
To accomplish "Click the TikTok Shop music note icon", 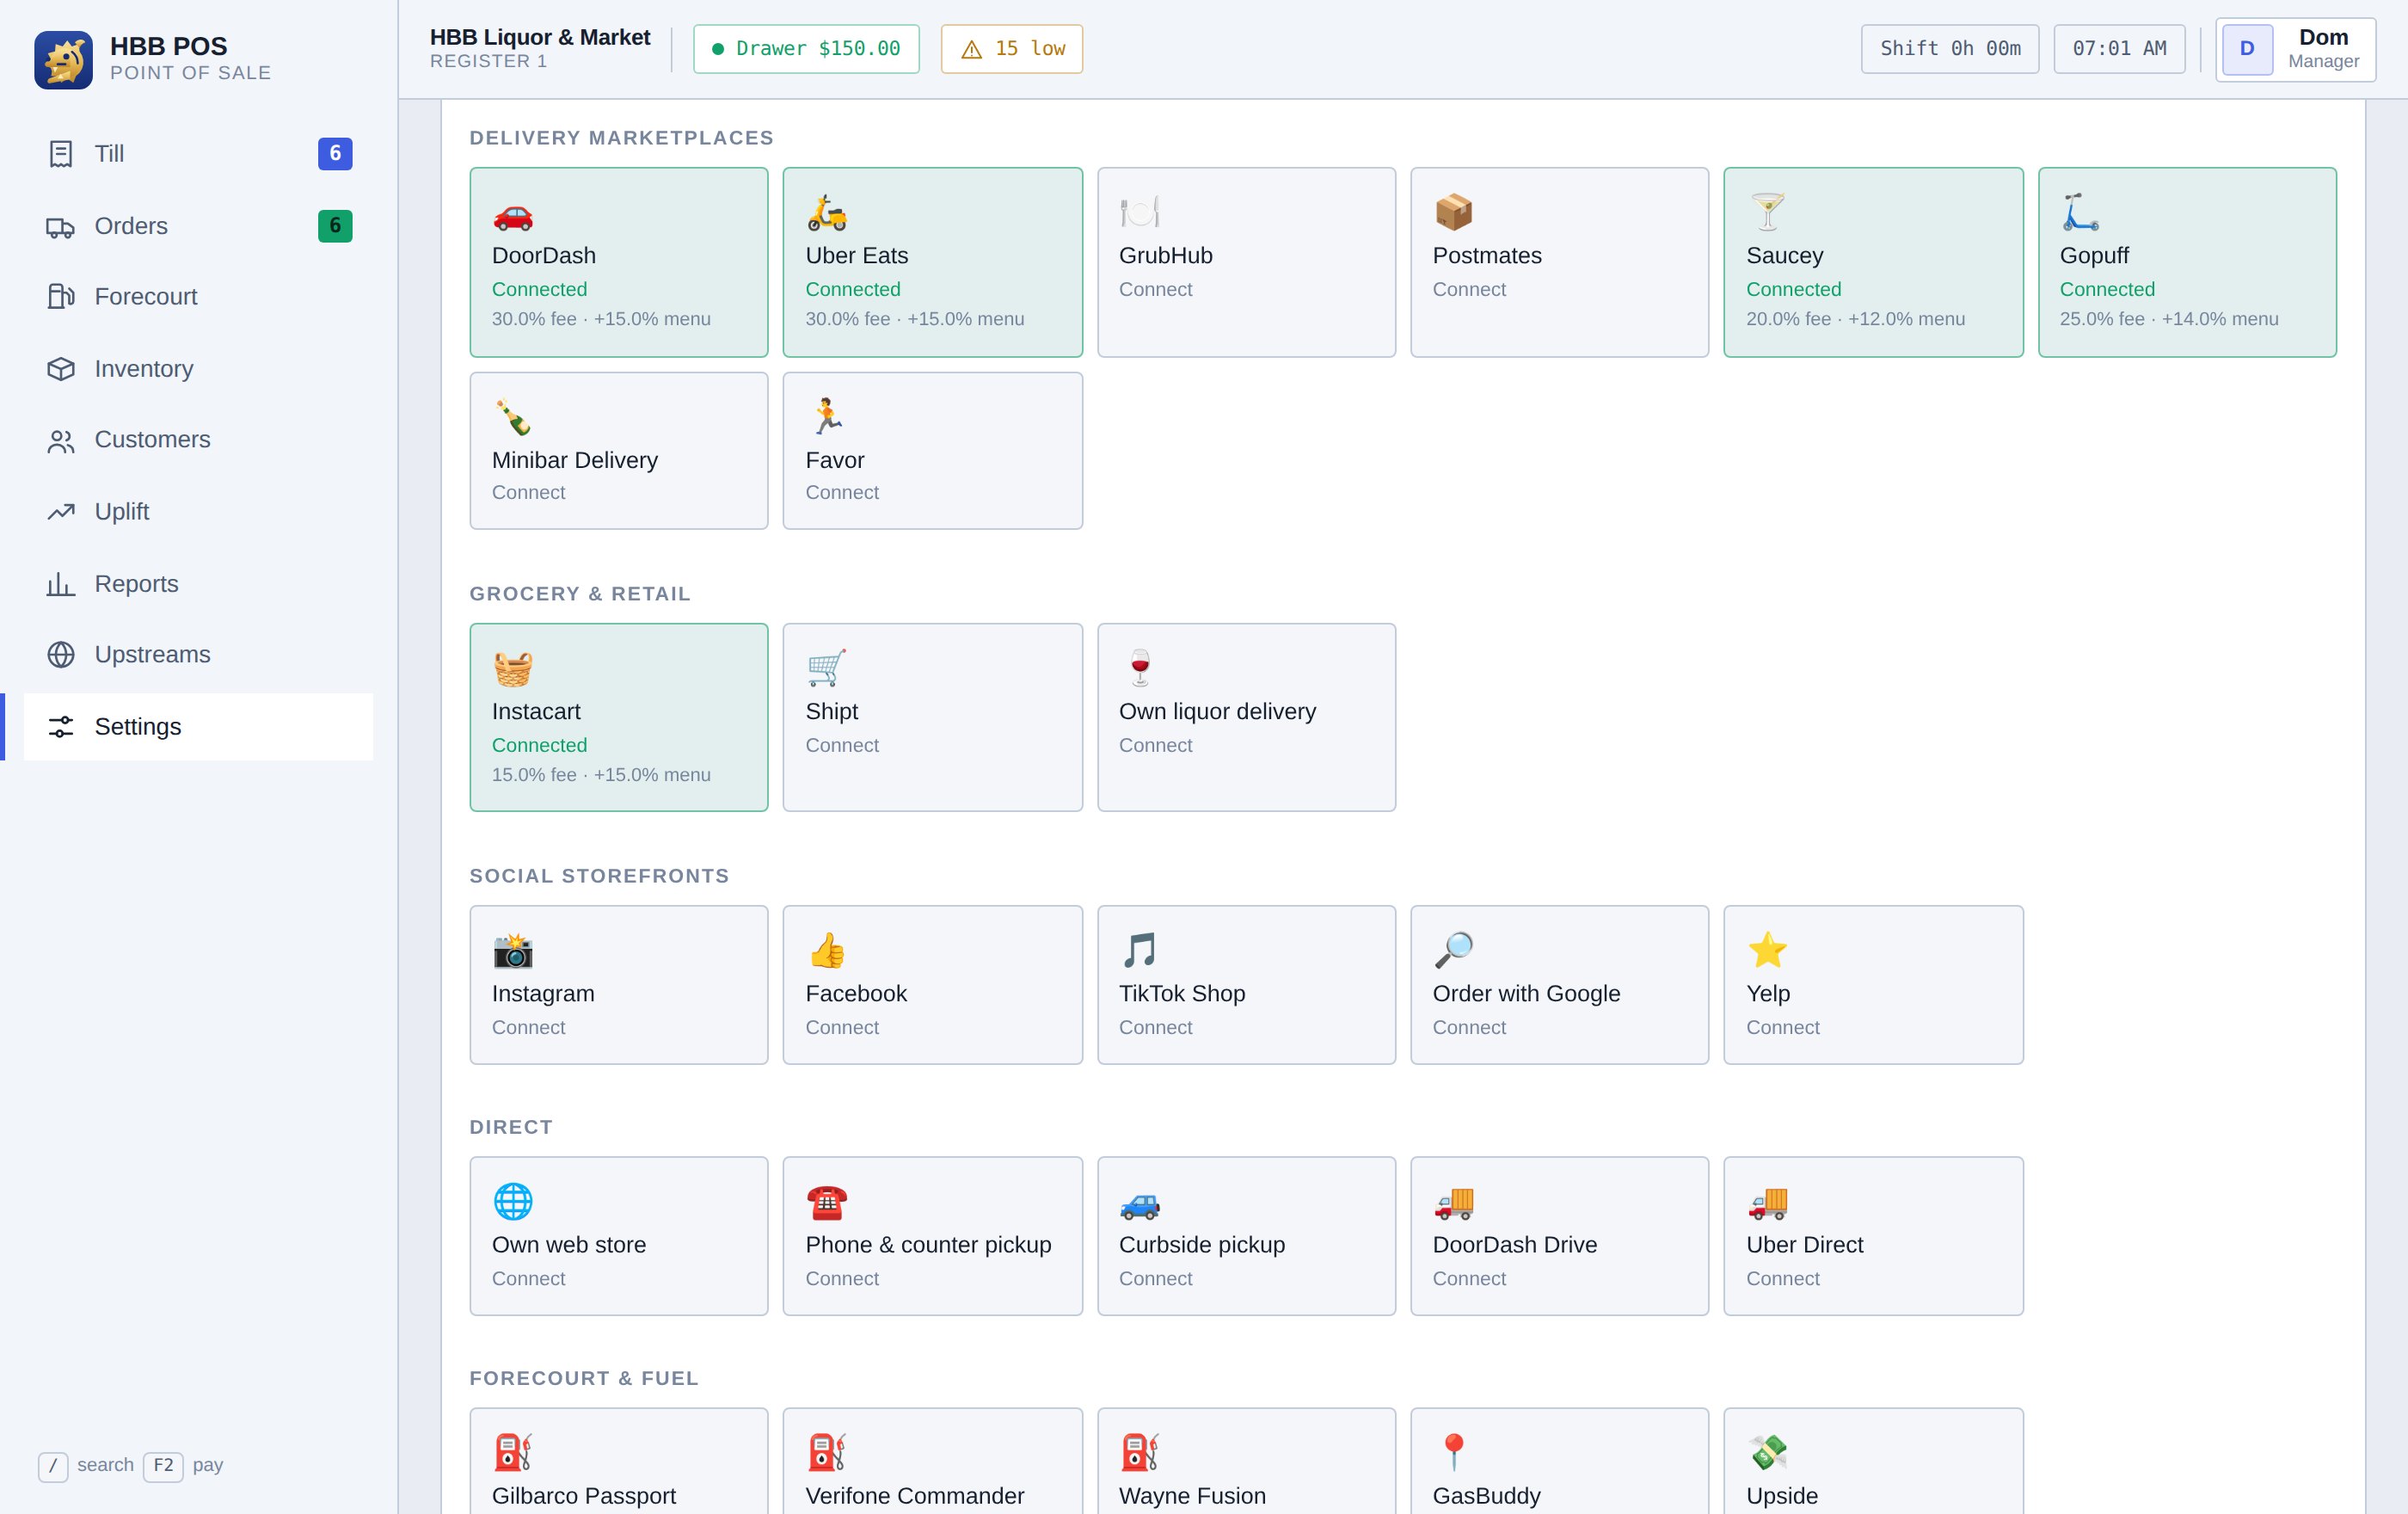I will point(1140,950).
